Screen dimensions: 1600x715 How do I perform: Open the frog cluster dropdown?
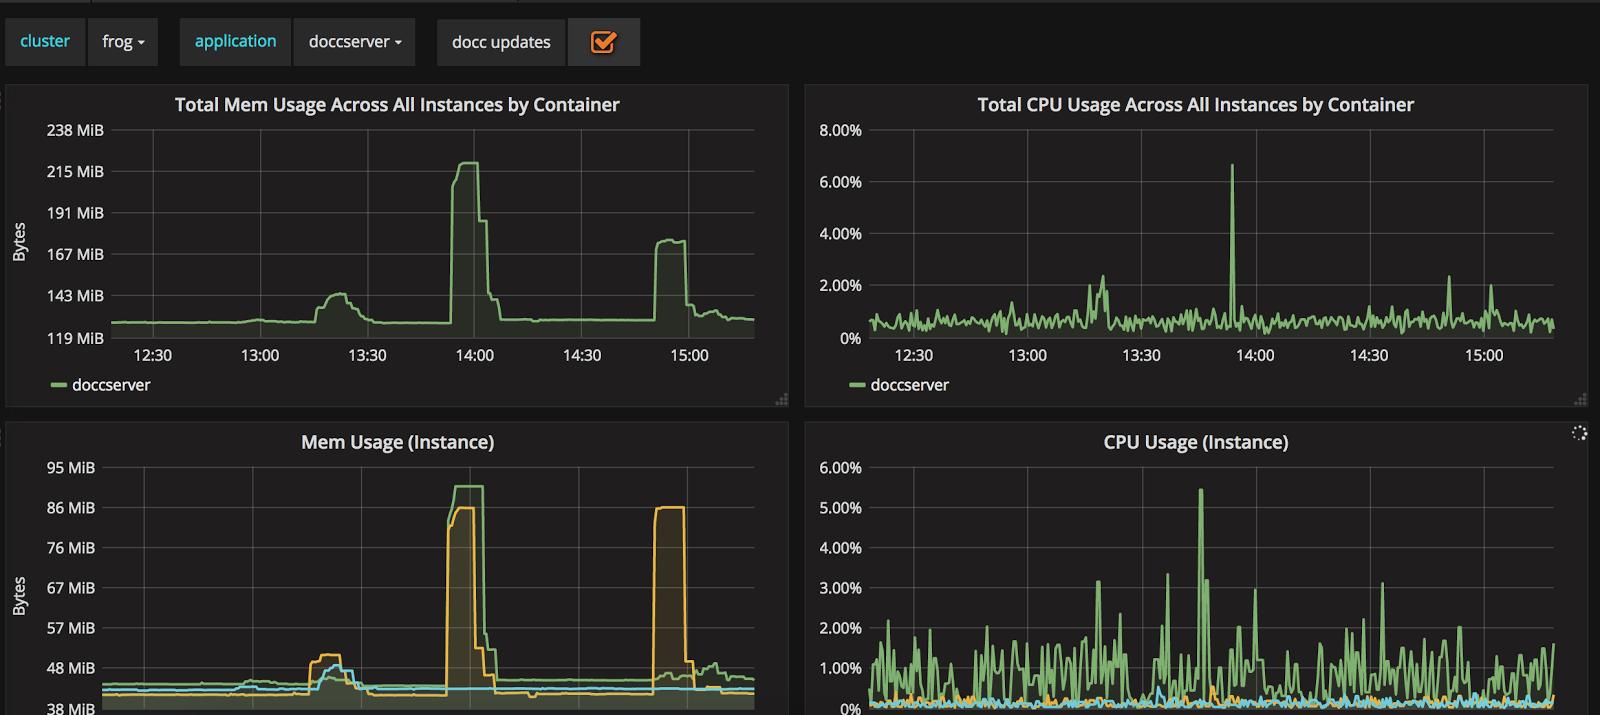click(123, 42)
